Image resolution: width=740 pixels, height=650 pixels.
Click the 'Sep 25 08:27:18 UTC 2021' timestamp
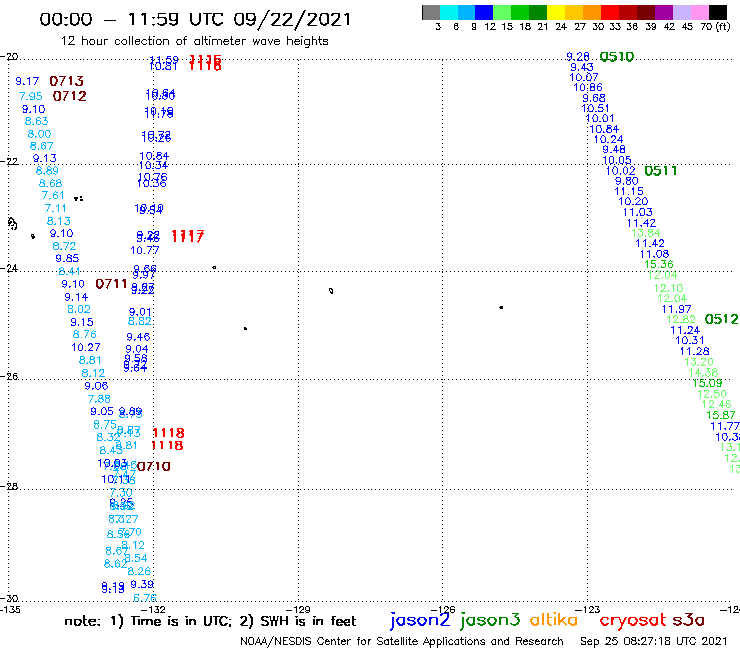pyautogui.click(x=654, y=641)
